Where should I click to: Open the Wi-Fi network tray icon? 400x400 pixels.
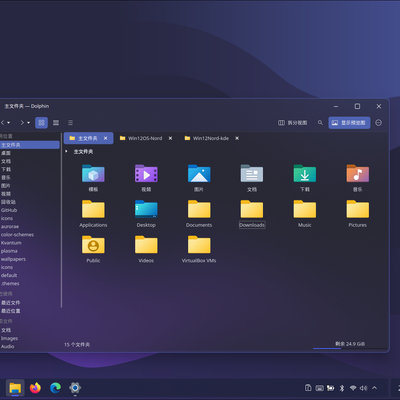pos(353,388)
